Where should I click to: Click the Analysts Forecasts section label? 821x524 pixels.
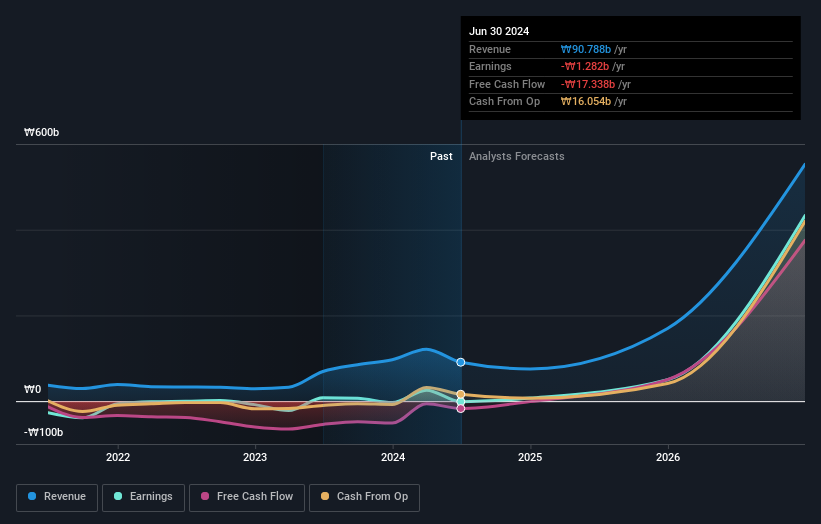click(x=516, y=156)
